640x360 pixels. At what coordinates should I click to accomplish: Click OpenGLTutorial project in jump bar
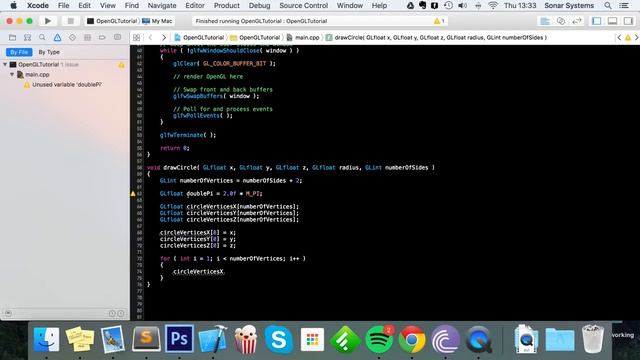click(x=199, y=38)
